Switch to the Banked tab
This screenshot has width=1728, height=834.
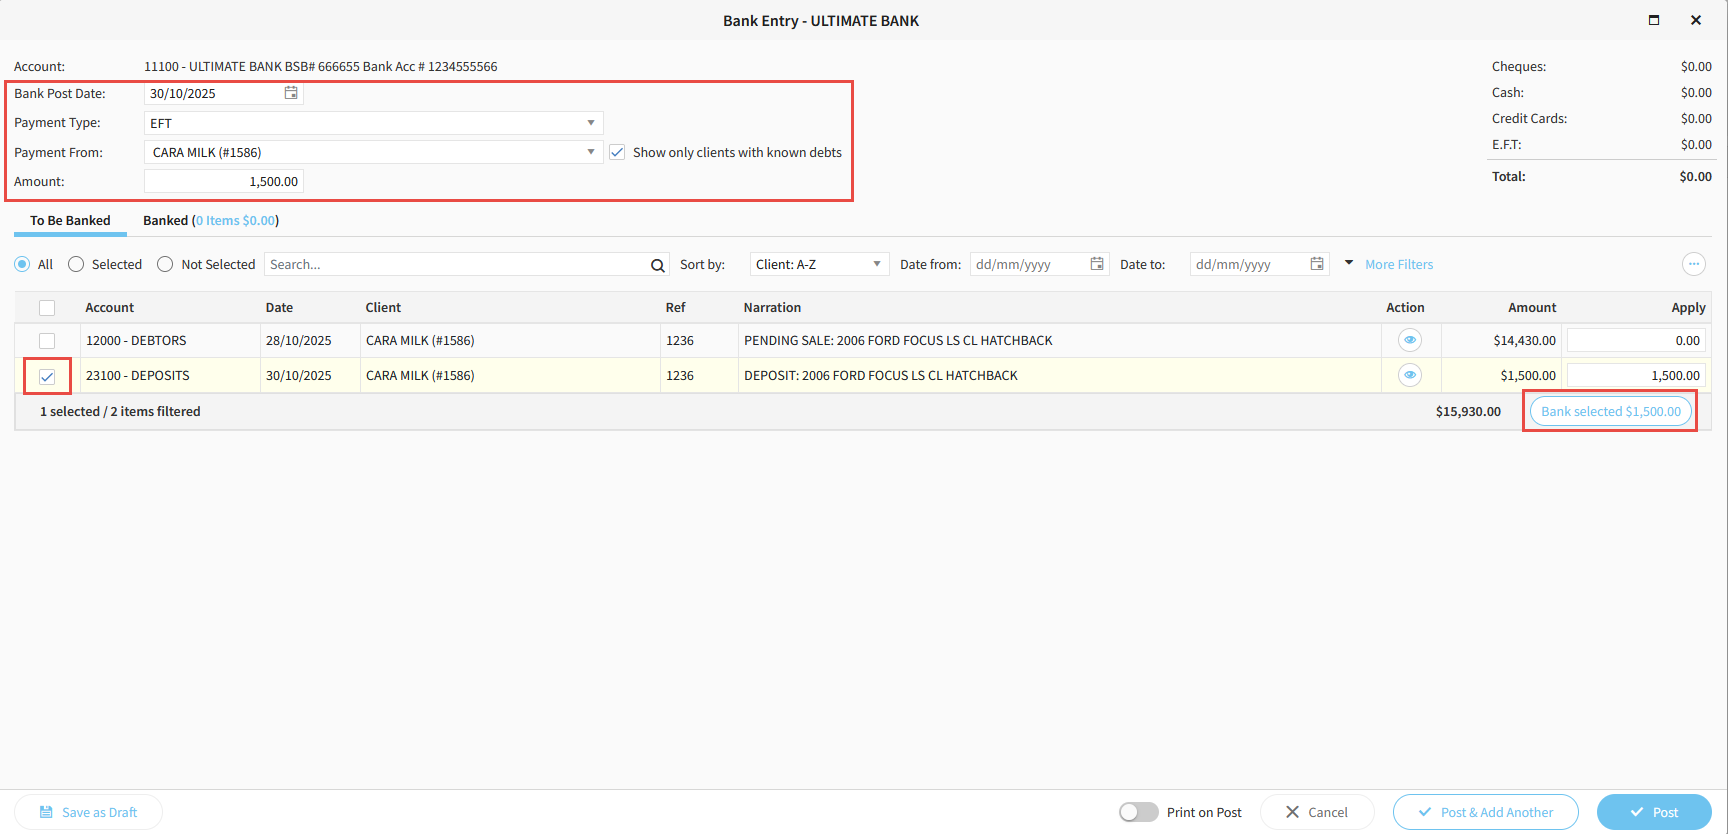(210, 220)
